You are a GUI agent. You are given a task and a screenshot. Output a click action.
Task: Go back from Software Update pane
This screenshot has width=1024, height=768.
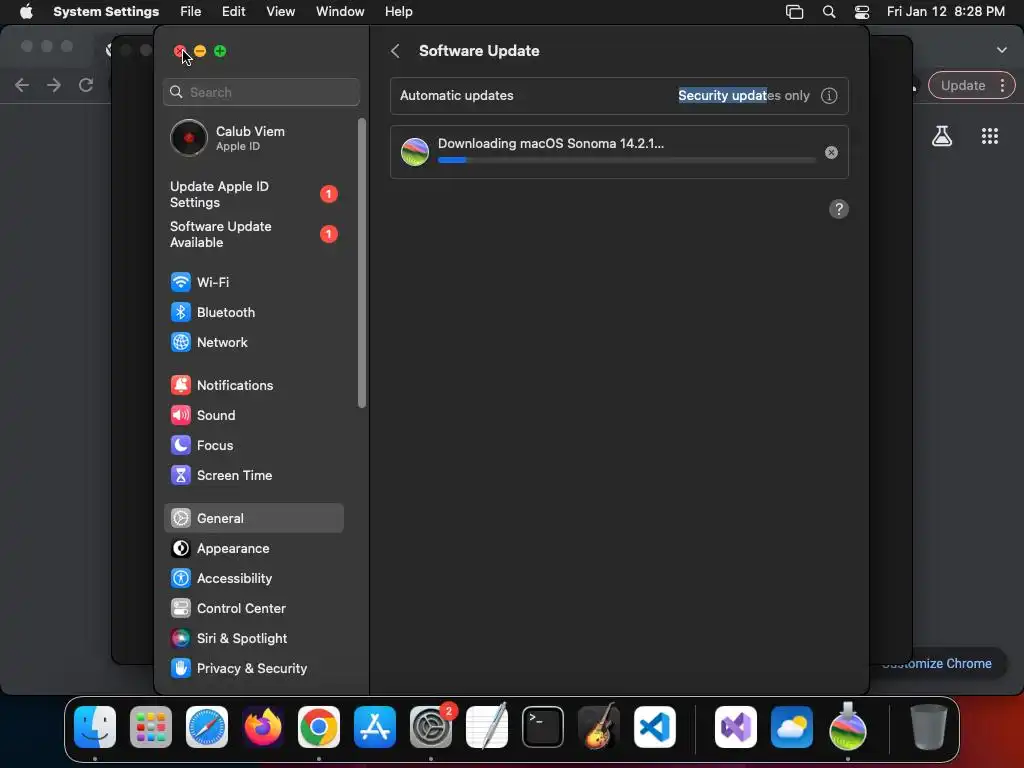click(x=395, y=51)
